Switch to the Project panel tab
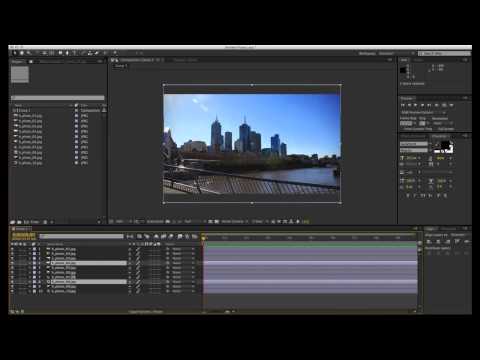This screenshot has height=360, width=480. [x=18, y=61]
